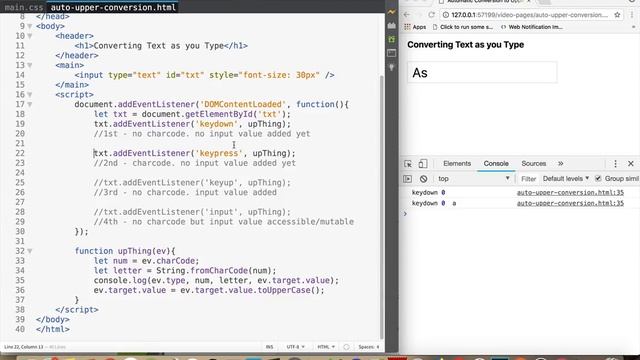This screenshot has height=360, width=640.
Task: Open the Apps grid in bookmarks bar
Action: [x=407, y=27]
